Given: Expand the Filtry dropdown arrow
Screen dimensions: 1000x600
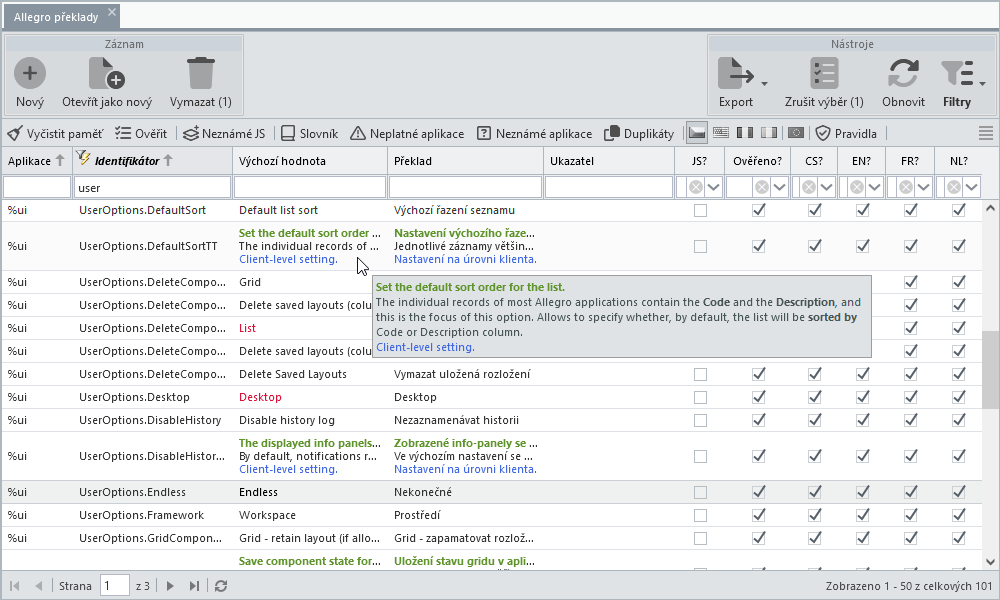Looking at the screenshot, I should coord(982,83).
